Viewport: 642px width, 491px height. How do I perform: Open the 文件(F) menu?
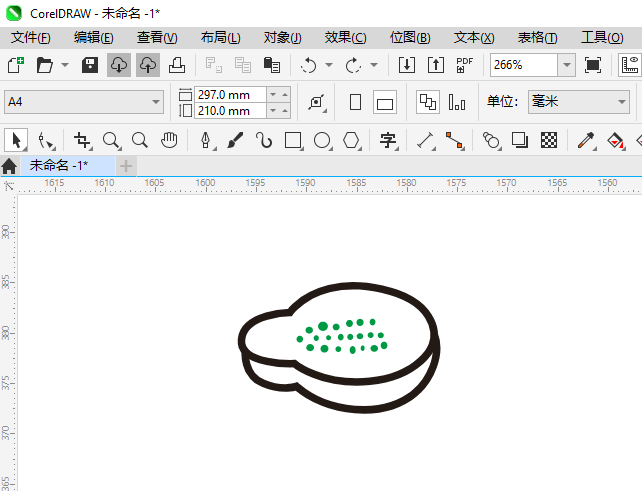31,38
